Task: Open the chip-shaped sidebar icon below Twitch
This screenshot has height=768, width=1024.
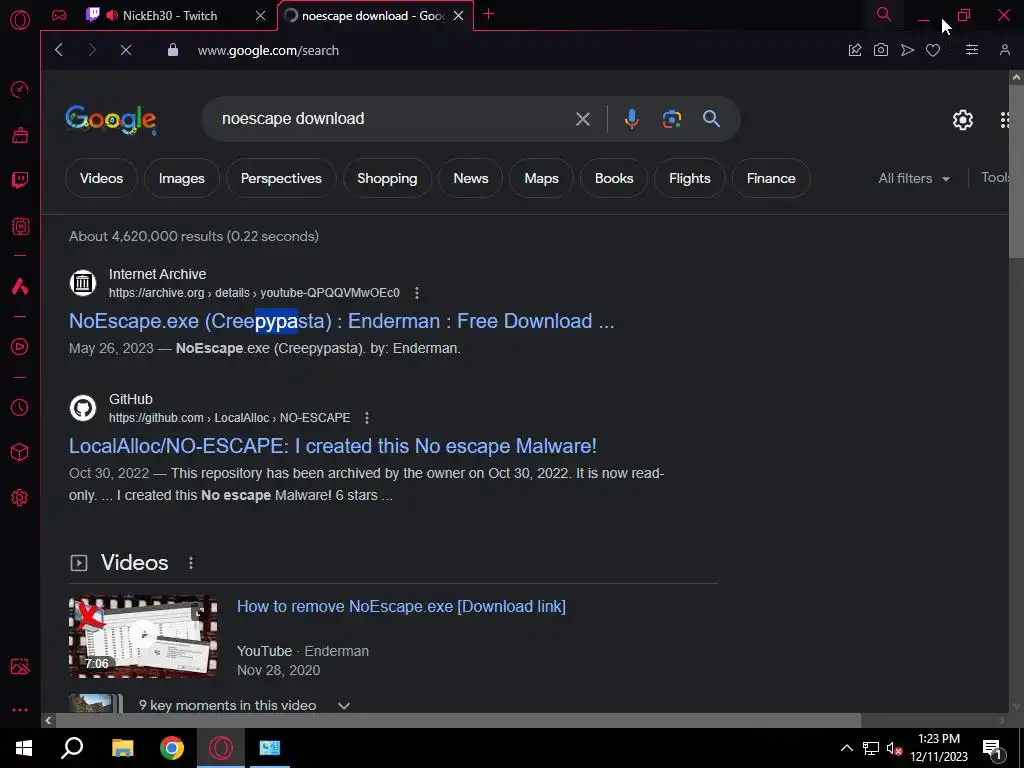Action: click(x=20, y=226)
